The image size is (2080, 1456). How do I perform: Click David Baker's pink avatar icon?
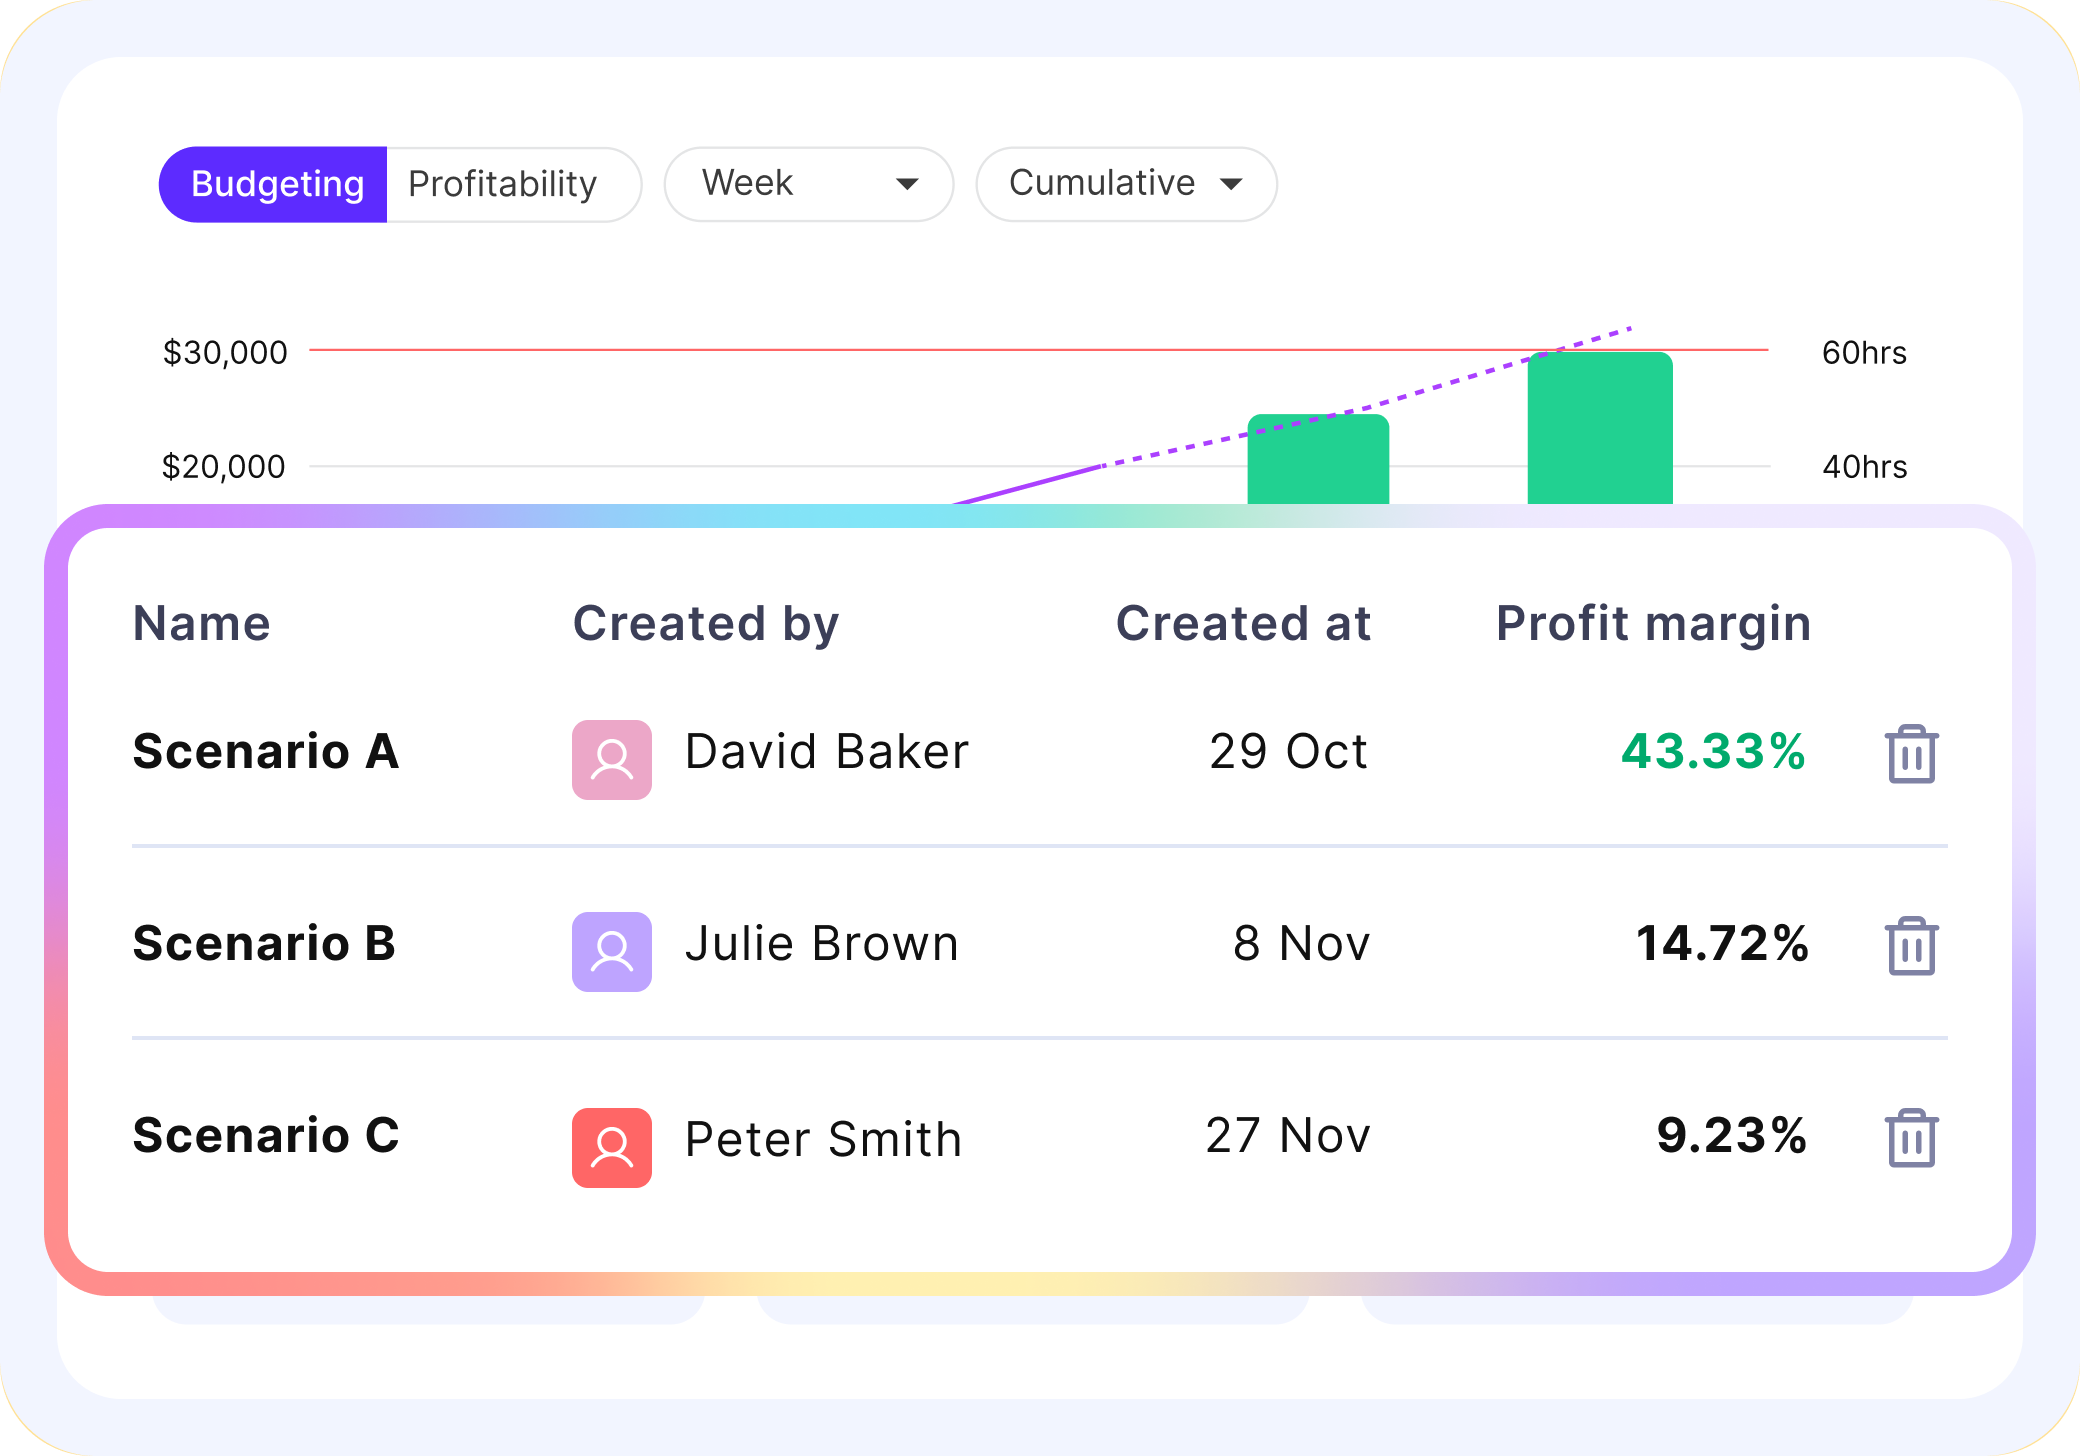tap(612, 760)
